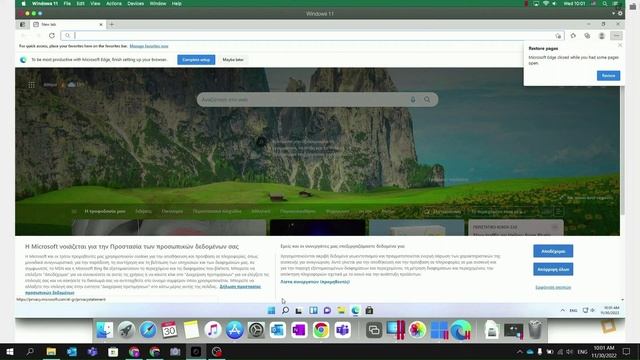Image resolution: width=640 pixels, height=360 pixels.
Task: Open the app launcher grid icon on new tab page
Action: [31, 85]
